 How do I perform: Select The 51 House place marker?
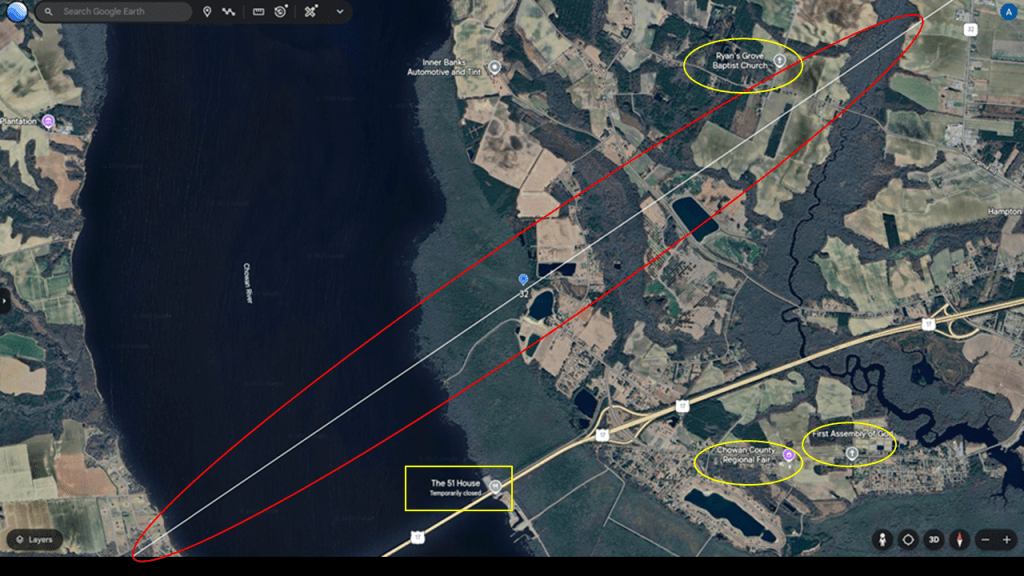point(495,487)
